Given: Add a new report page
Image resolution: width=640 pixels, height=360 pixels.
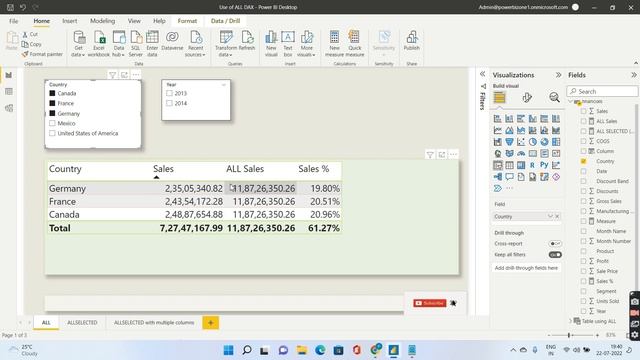Looking at the screenshot, I should pos(211,322).
